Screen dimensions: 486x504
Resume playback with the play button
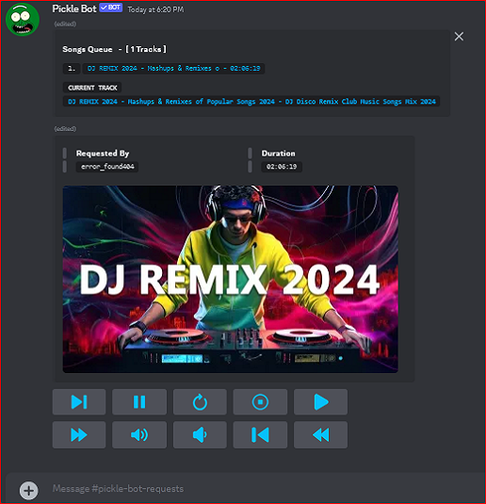point(321,402)
